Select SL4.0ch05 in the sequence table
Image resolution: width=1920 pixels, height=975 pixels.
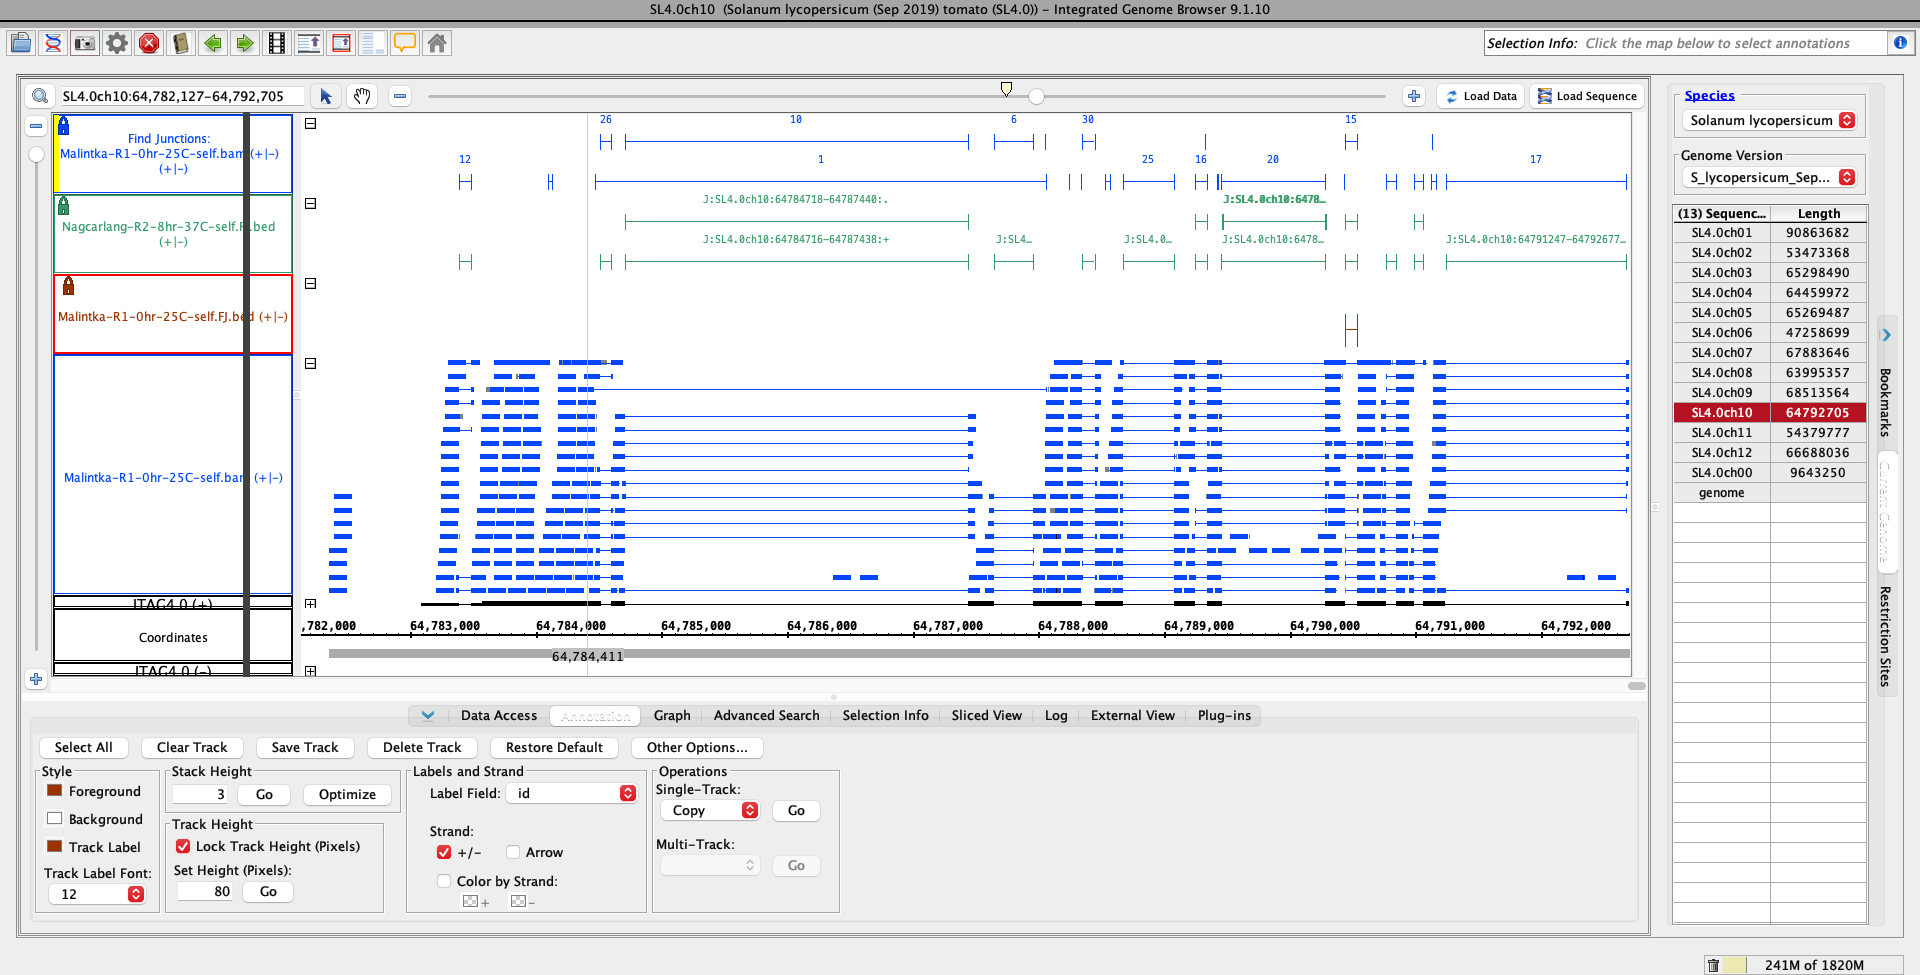[x=1721, y=312]
